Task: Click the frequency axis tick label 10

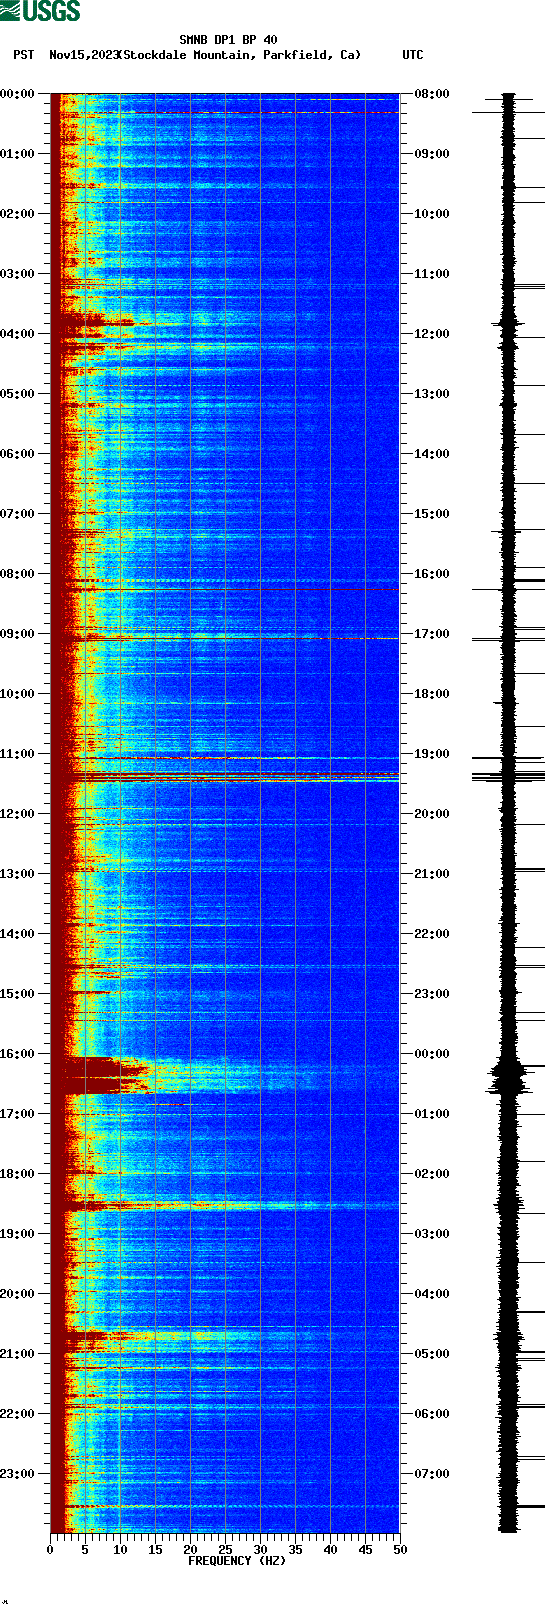Action: (x=120, y=1550)
